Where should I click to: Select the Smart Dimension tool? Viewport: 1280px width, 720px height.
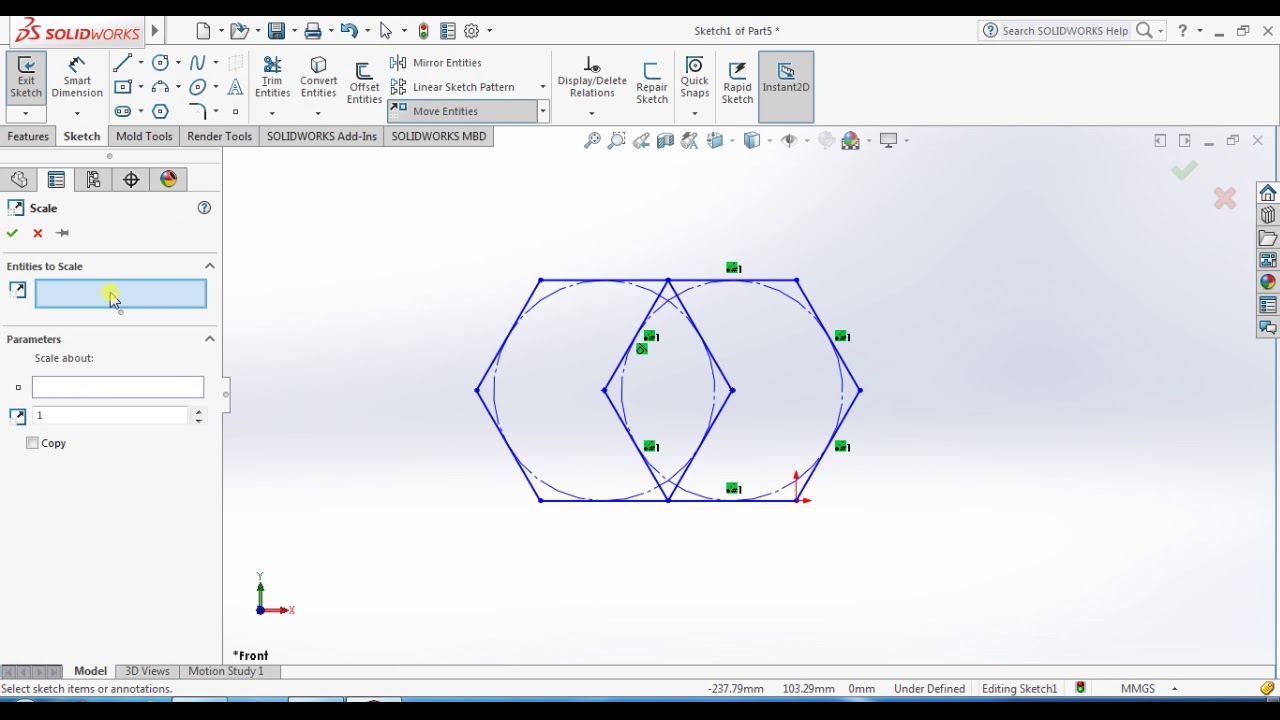[77, 78]
